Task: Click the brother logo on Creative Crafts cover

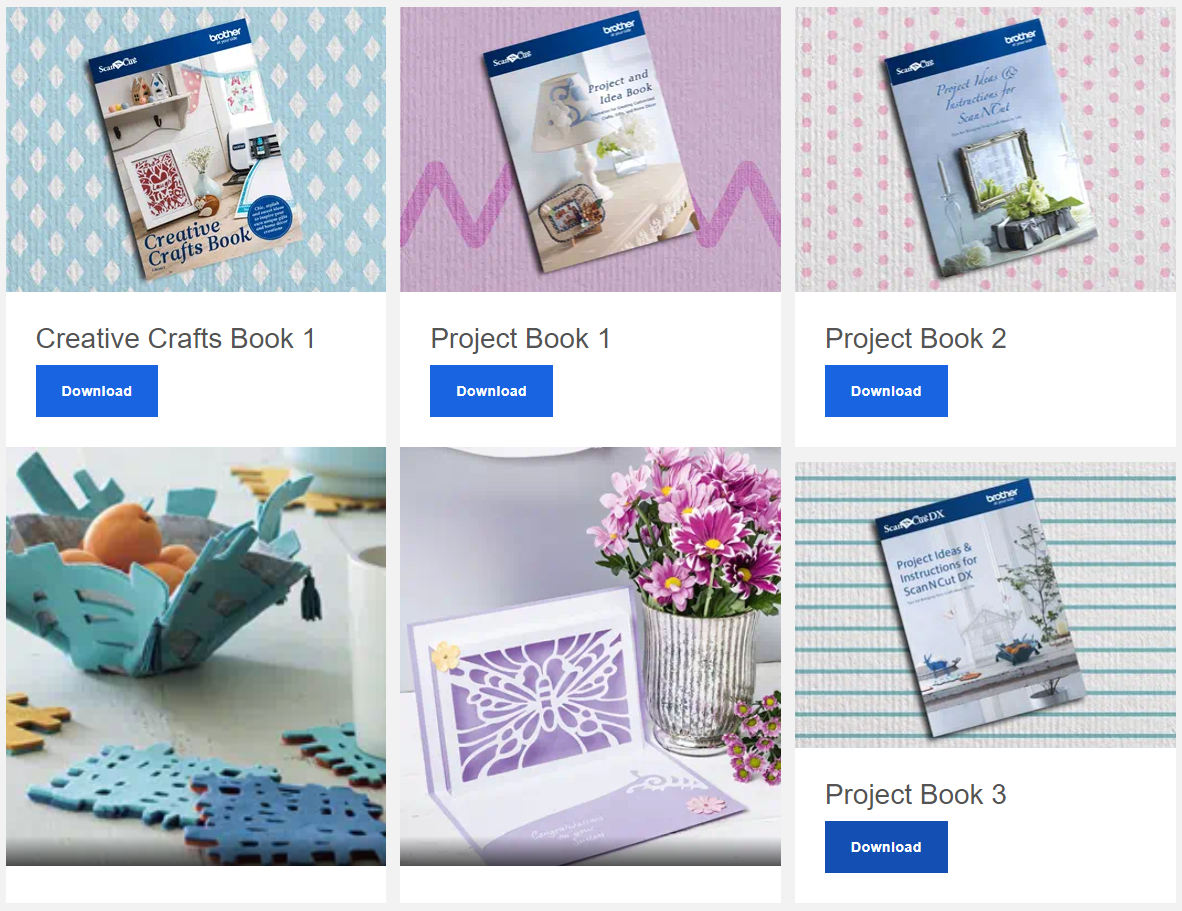Action: coord(225,35)
